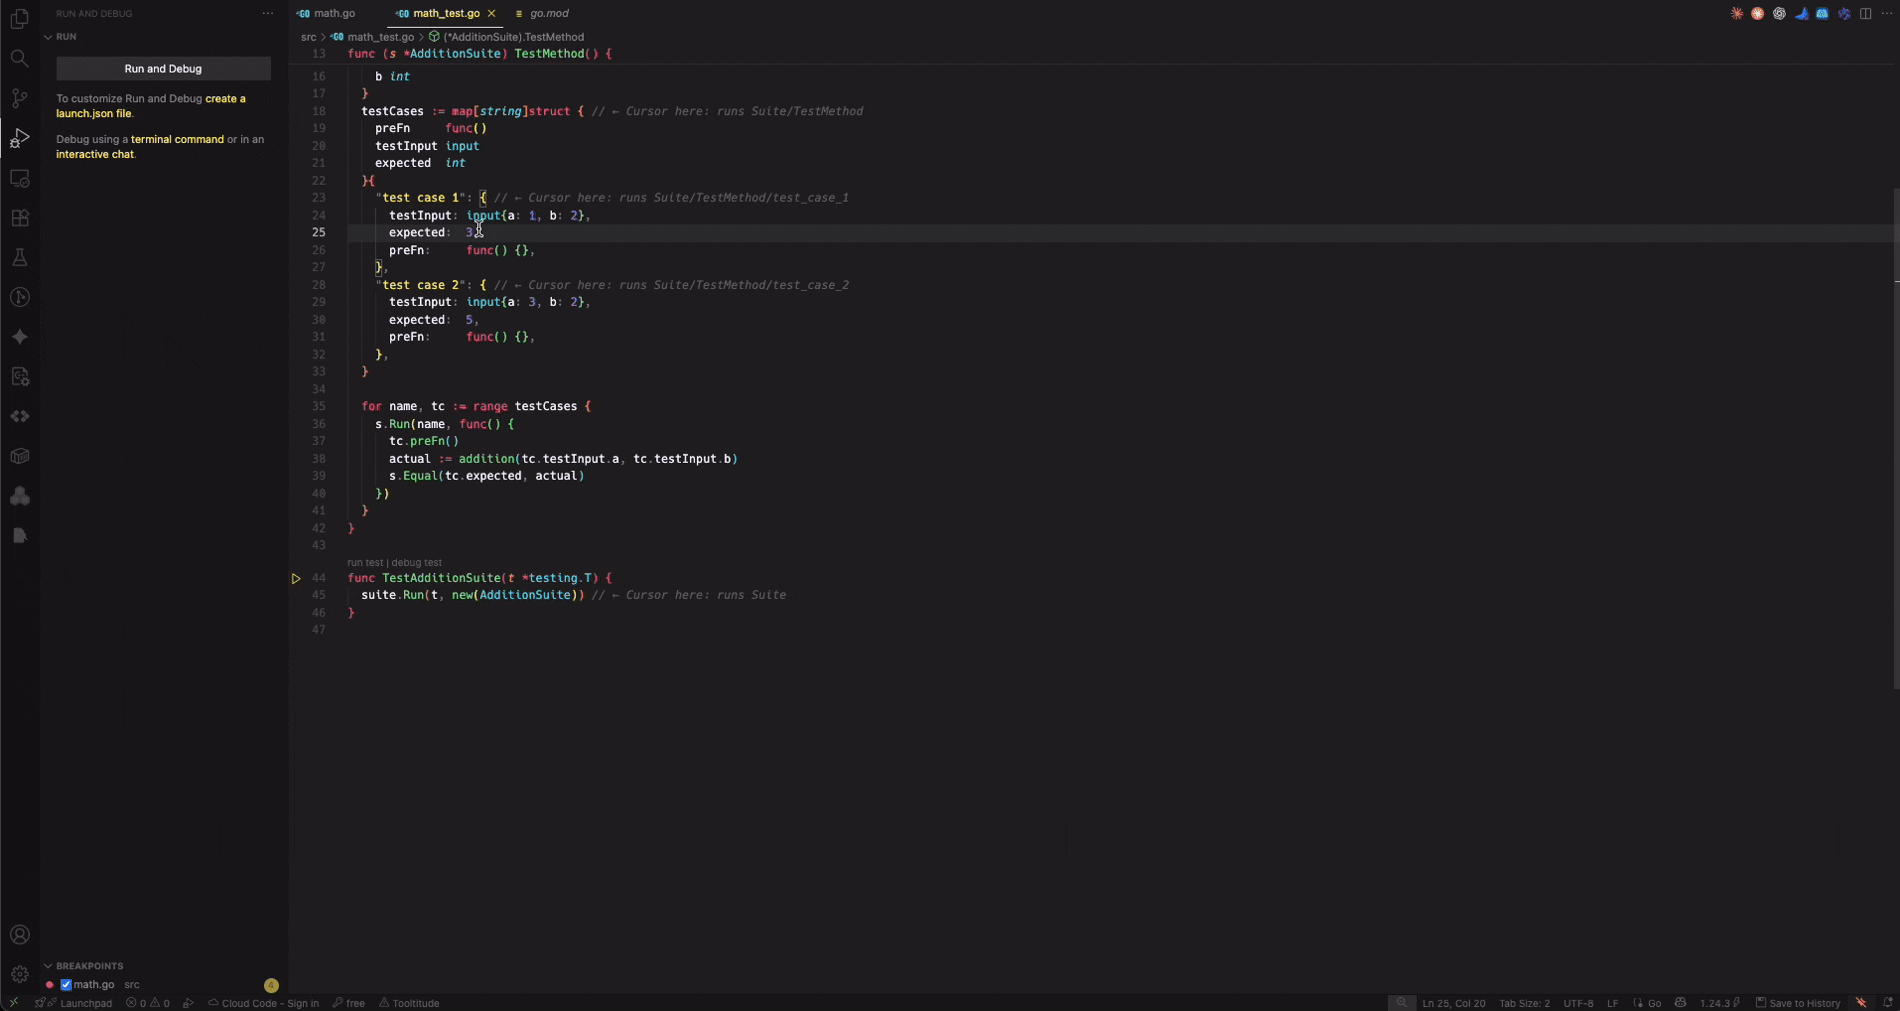Collapse the RUN section
The image size is (1900, 1011).
pos(48,37)
